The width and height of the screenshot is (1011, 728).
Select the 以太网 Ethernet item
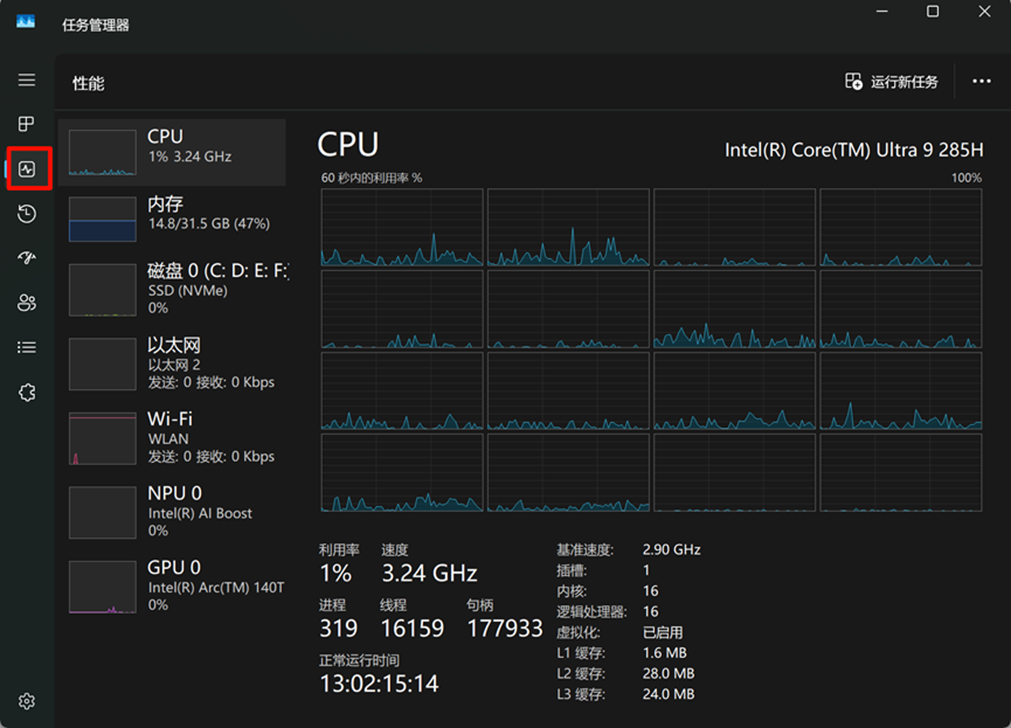(172, 363)
